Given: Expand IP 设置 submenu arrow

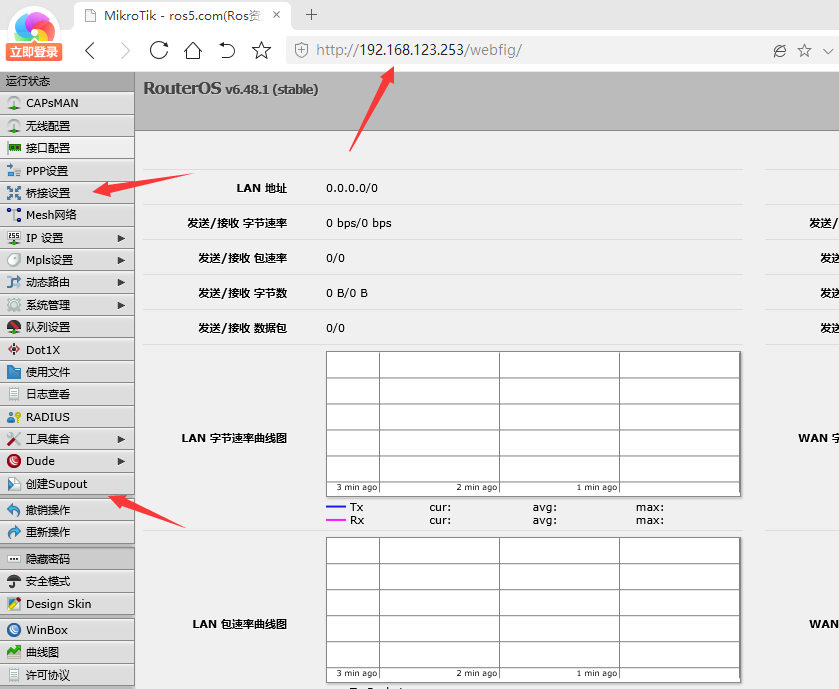Looking at the screenshot, I should (x=121, y=238).
